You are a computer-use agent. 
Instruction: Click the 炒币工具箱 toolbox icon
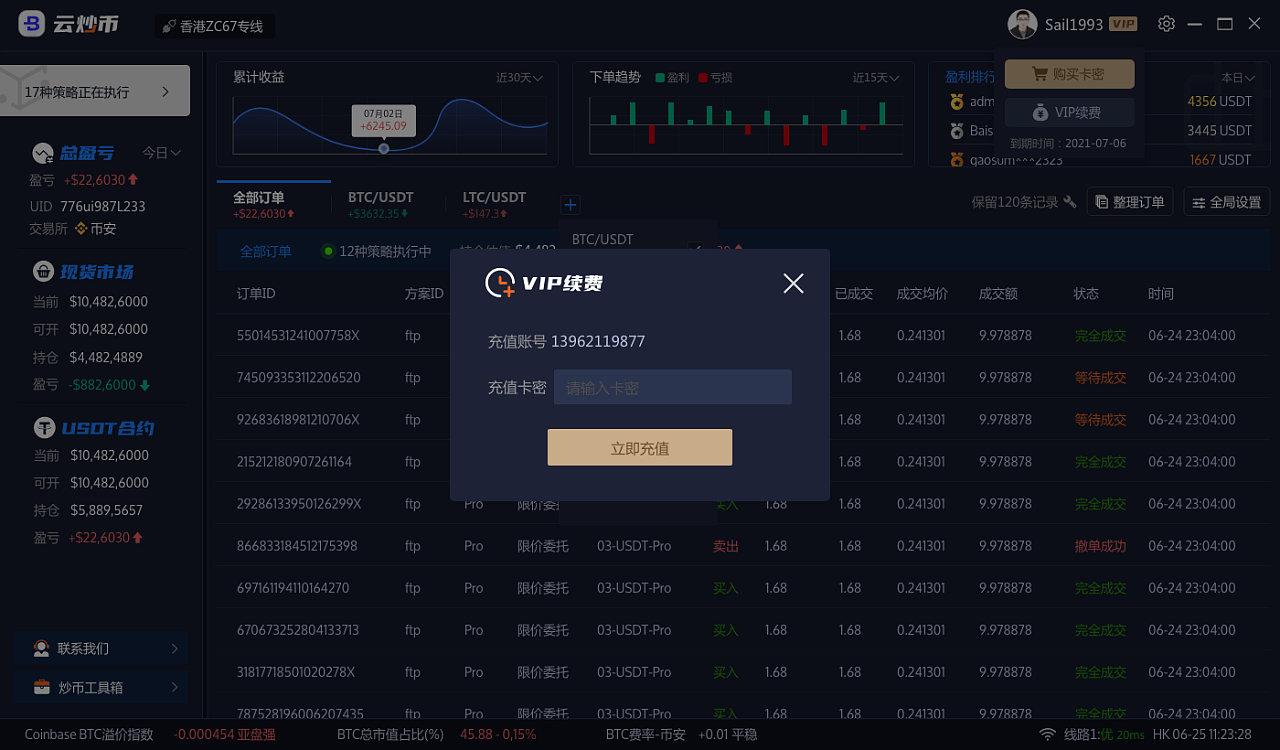point(42,688)
